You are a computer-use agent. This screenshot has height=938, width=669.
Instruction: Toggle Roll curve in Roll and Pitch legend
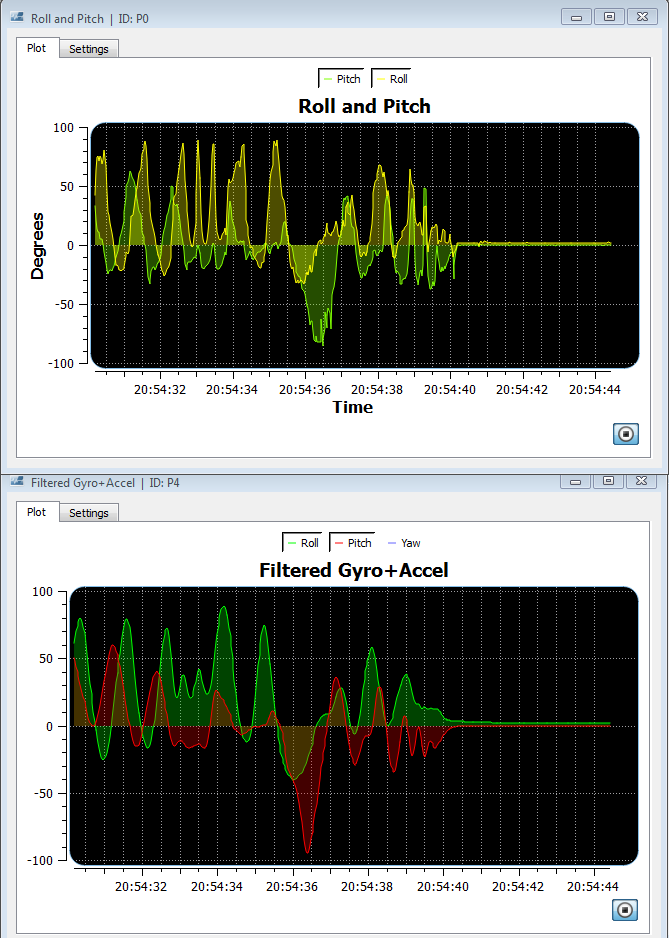(391, 79)
